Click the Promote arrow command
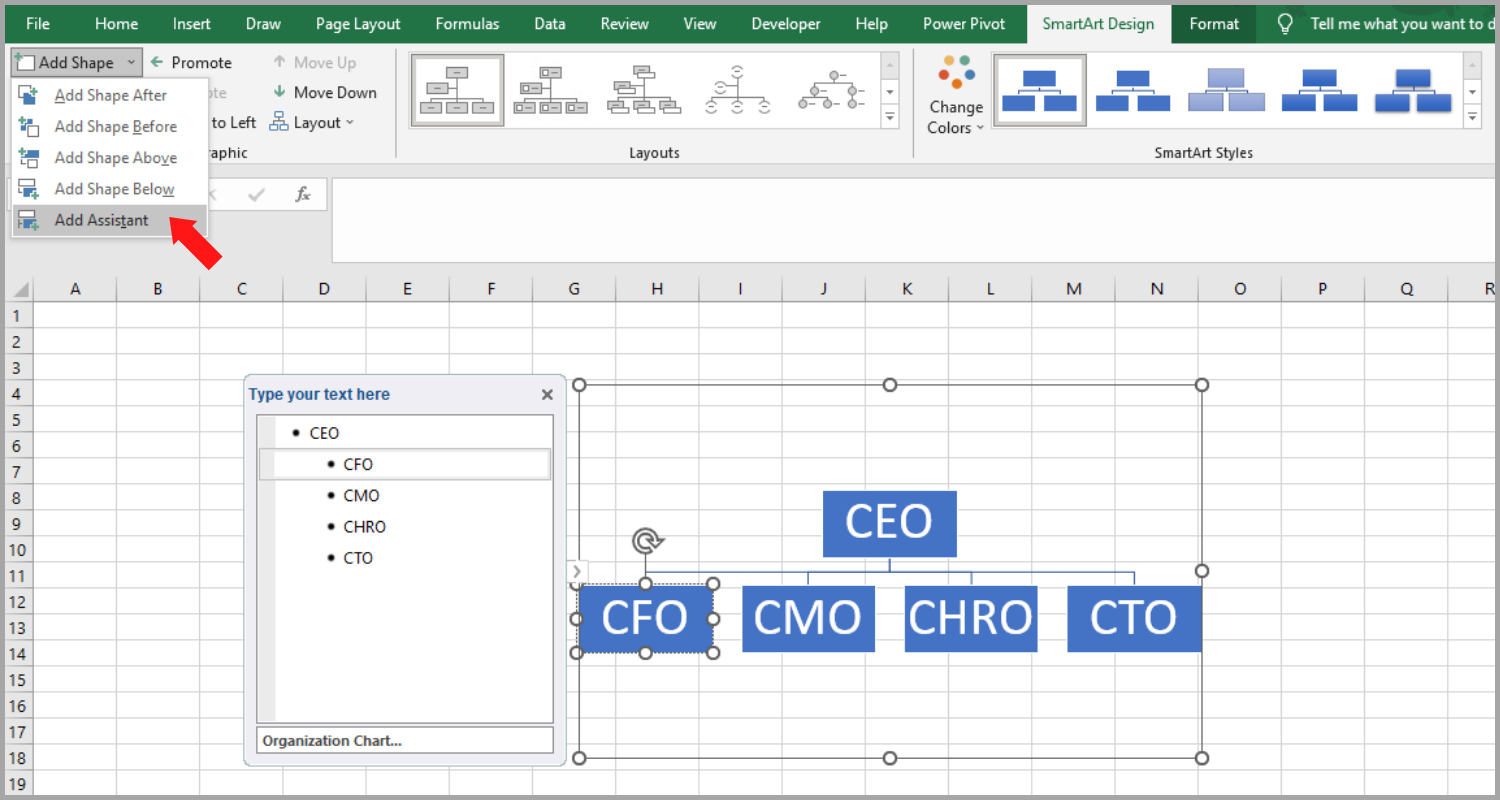Image resolution: width=1500 pixels, height=800 pixels. pyautogui.click(x=191, y=62)
